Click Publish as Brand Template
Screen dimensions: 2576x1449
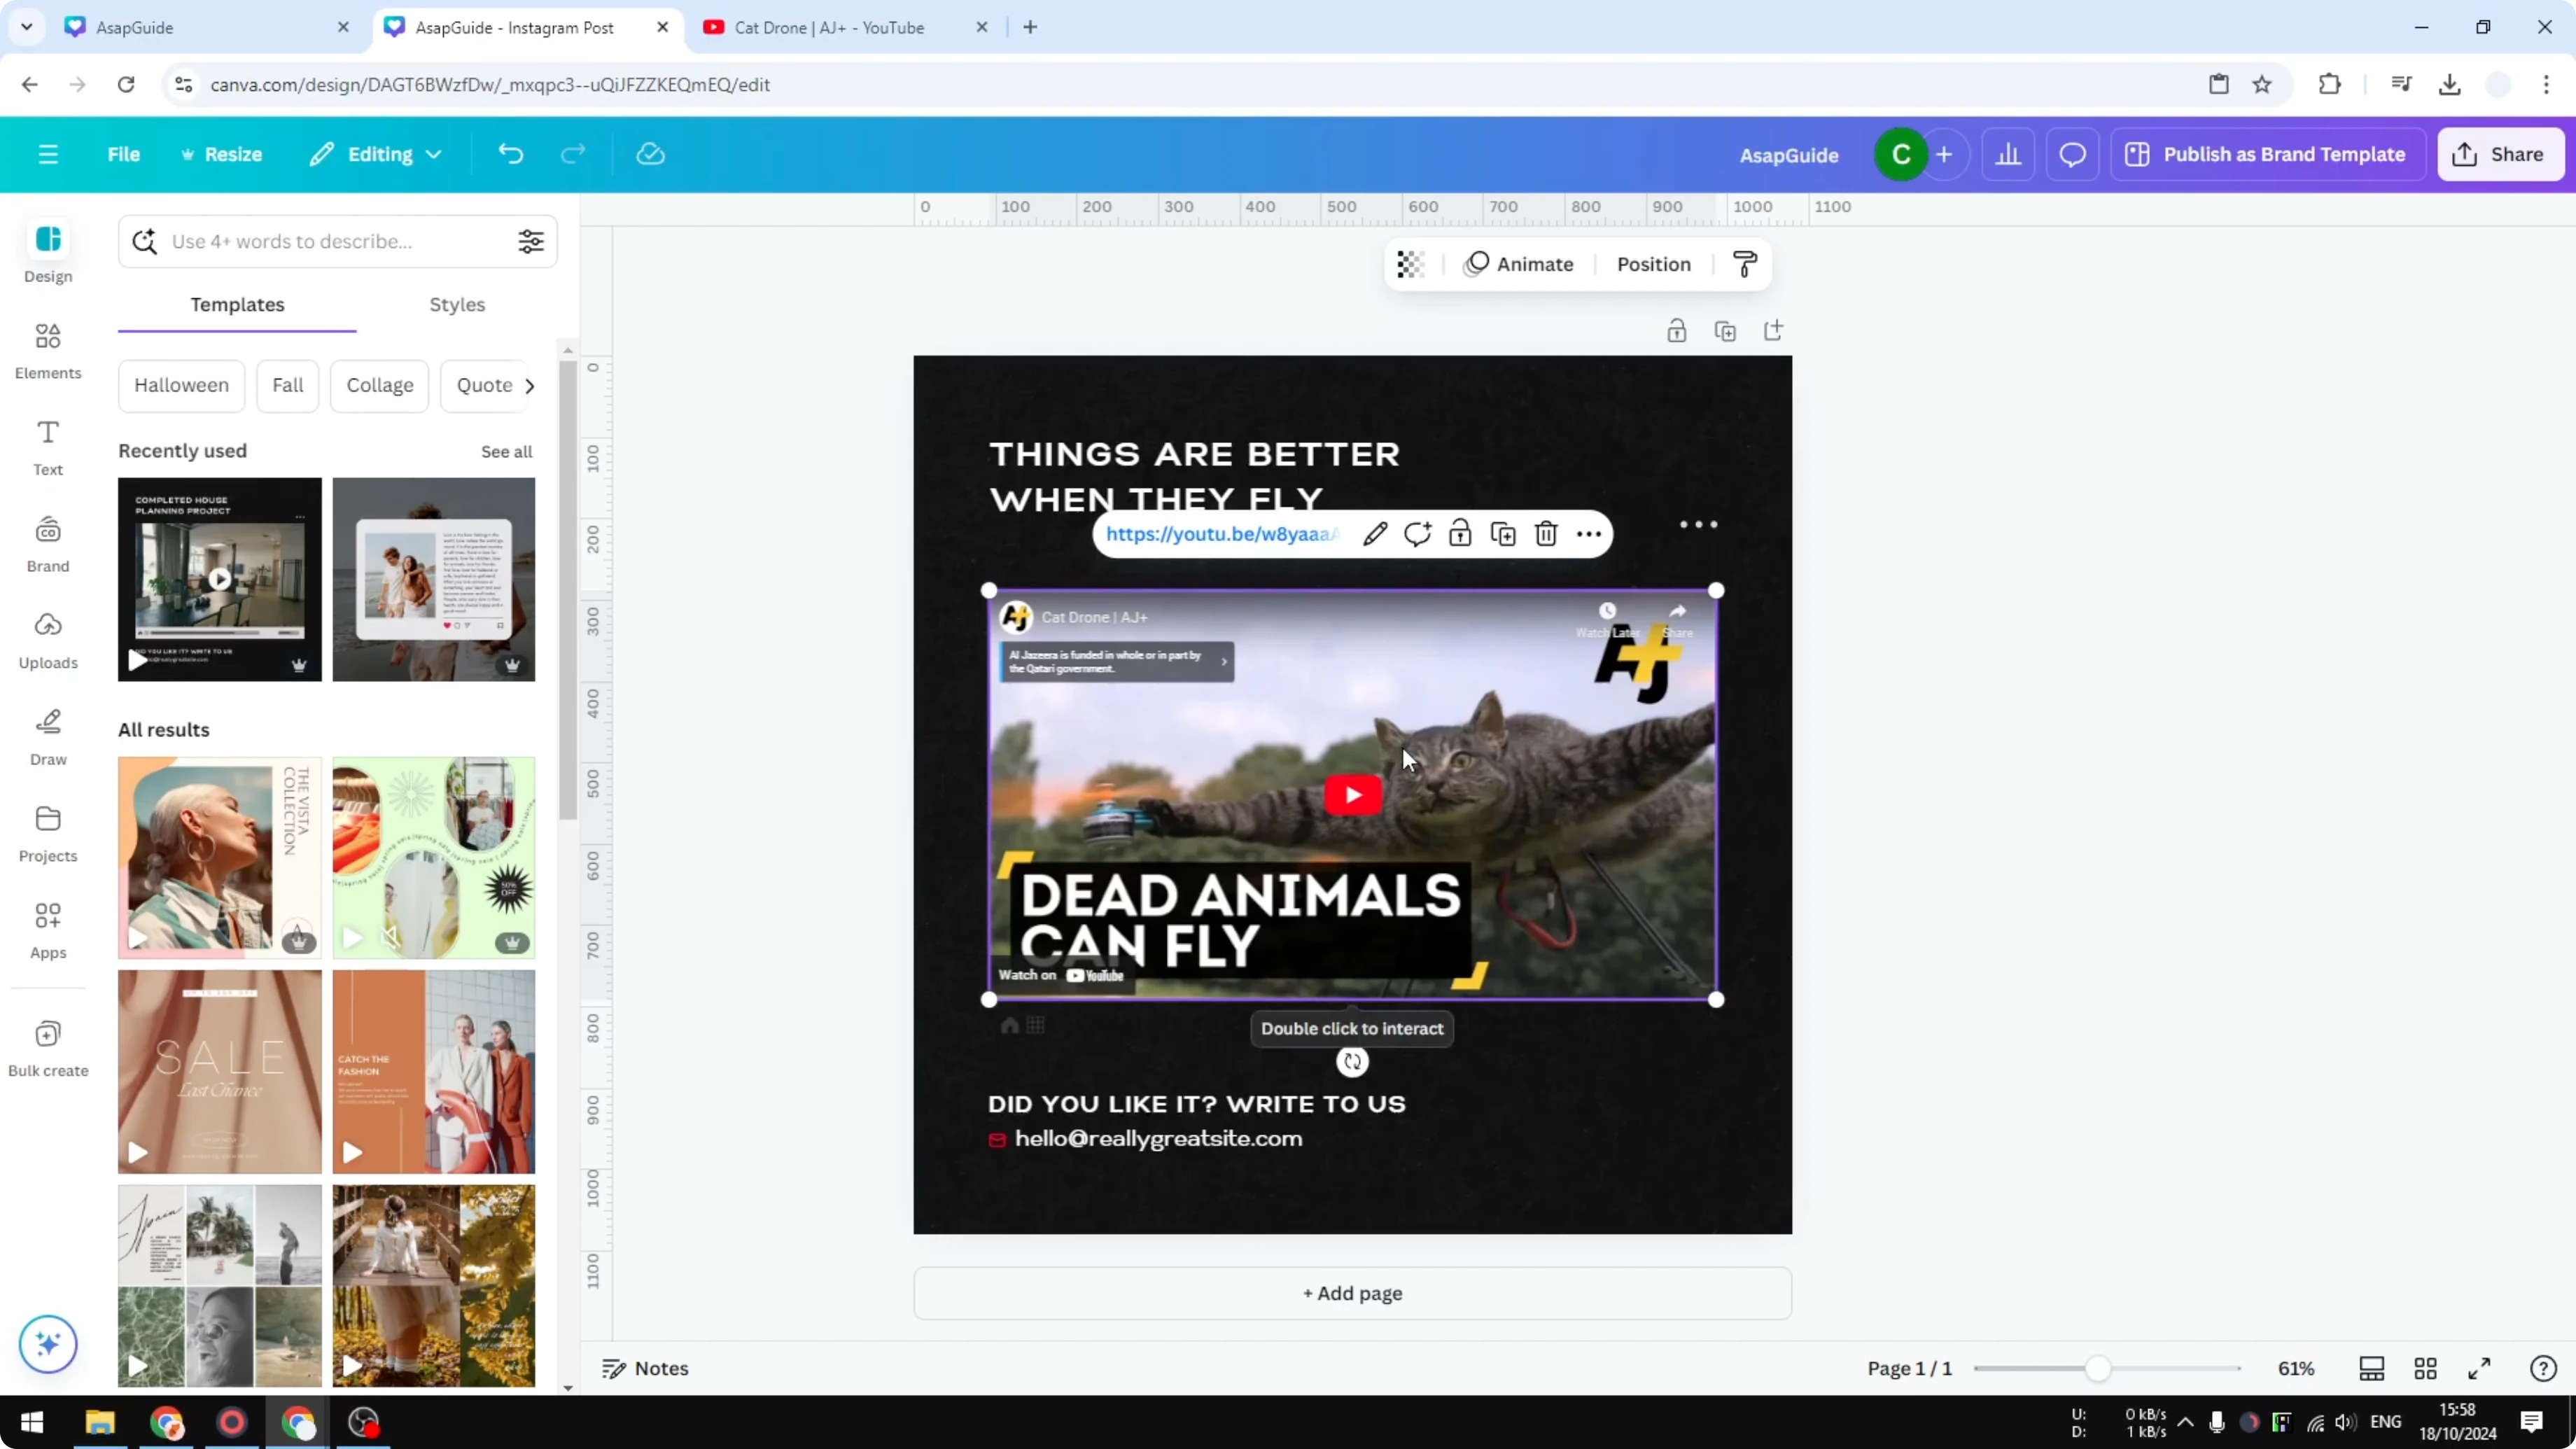[2267, 154]
